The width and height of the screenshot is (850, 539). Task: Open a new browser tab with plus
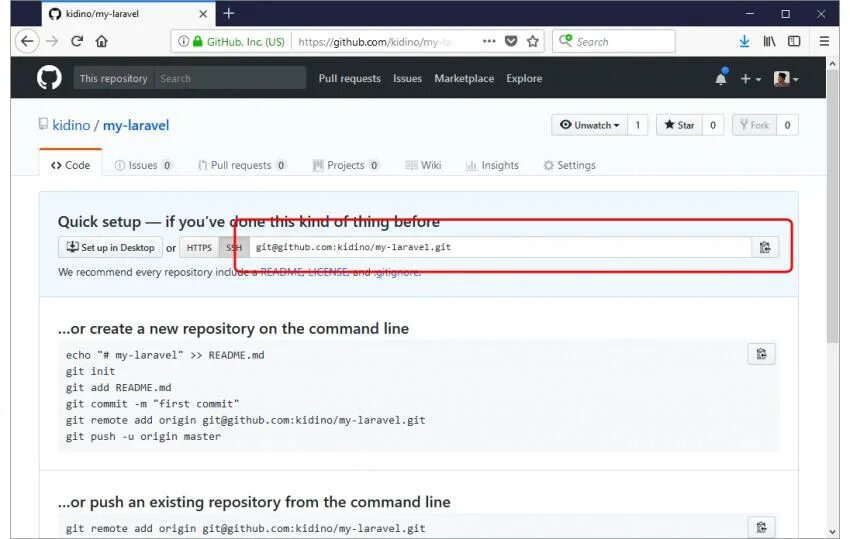(229, 13)
